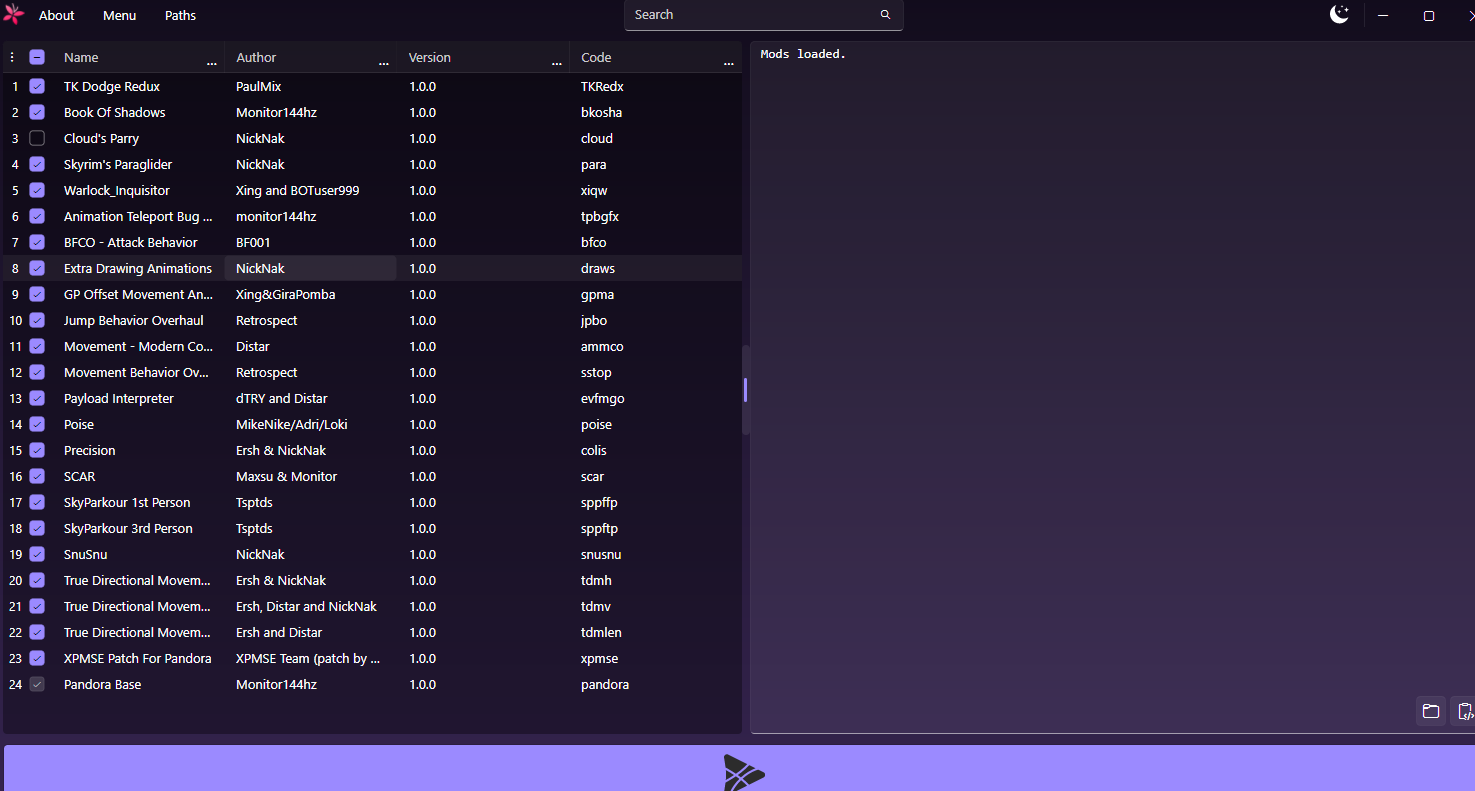Minimize the Pandora window

[x=1383, y=15]
